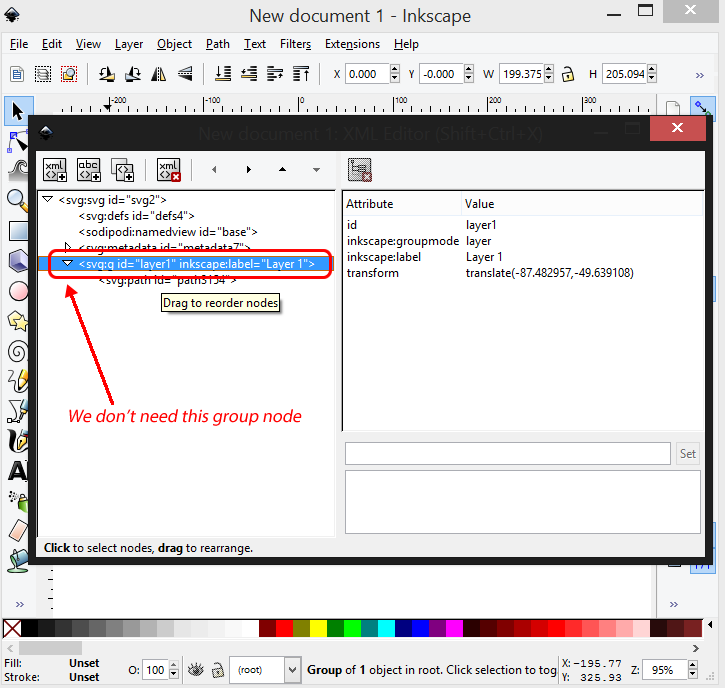
Task: Select the Star/polygon tool
Action: coord(18,321)
